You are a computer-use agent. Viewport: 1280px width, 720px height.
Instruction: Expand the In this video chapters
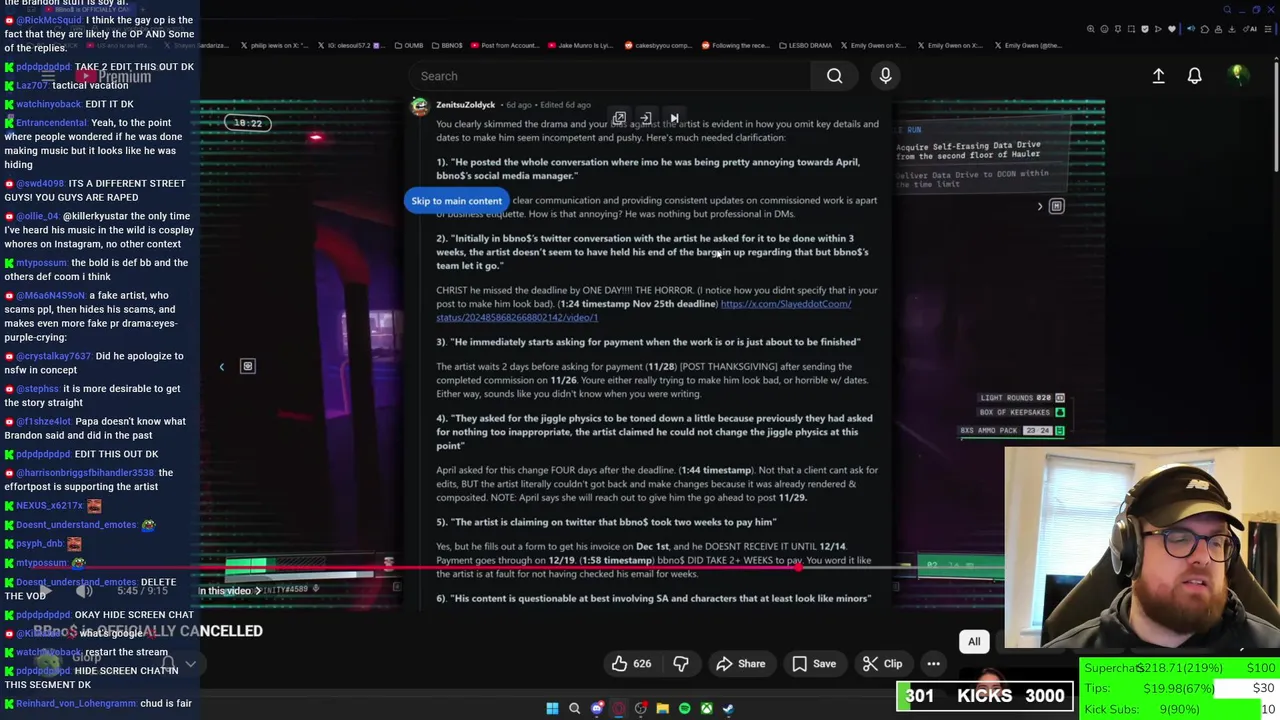click(x=228, y=591)
